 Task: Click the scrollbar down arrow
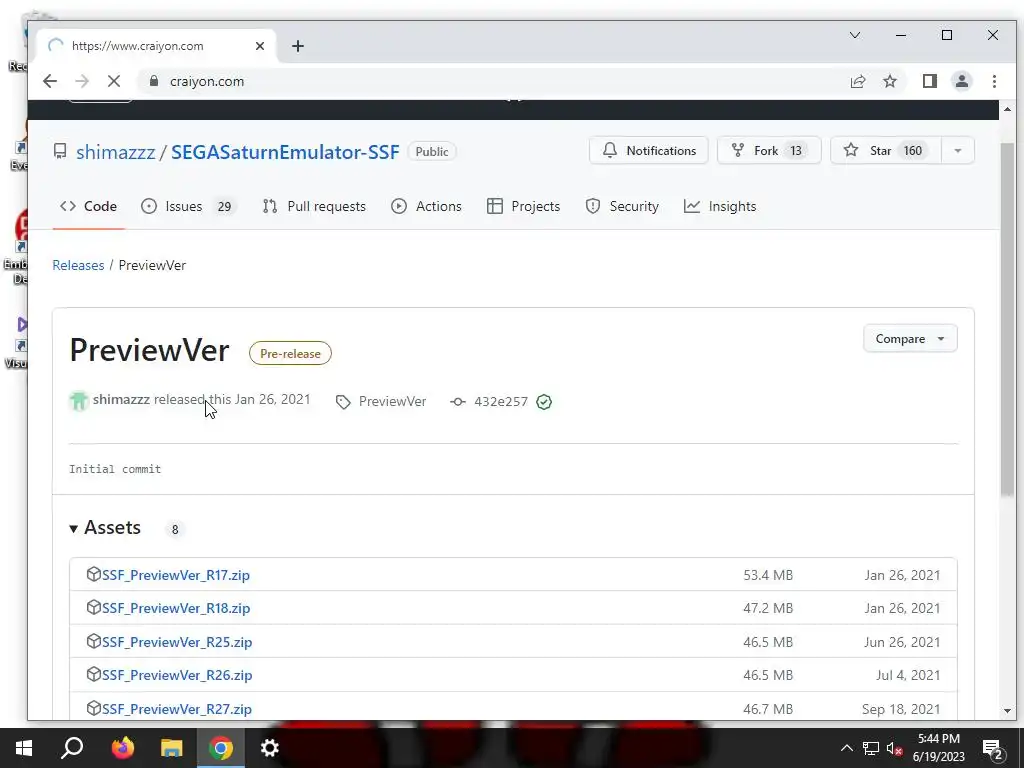[1007, 711]
